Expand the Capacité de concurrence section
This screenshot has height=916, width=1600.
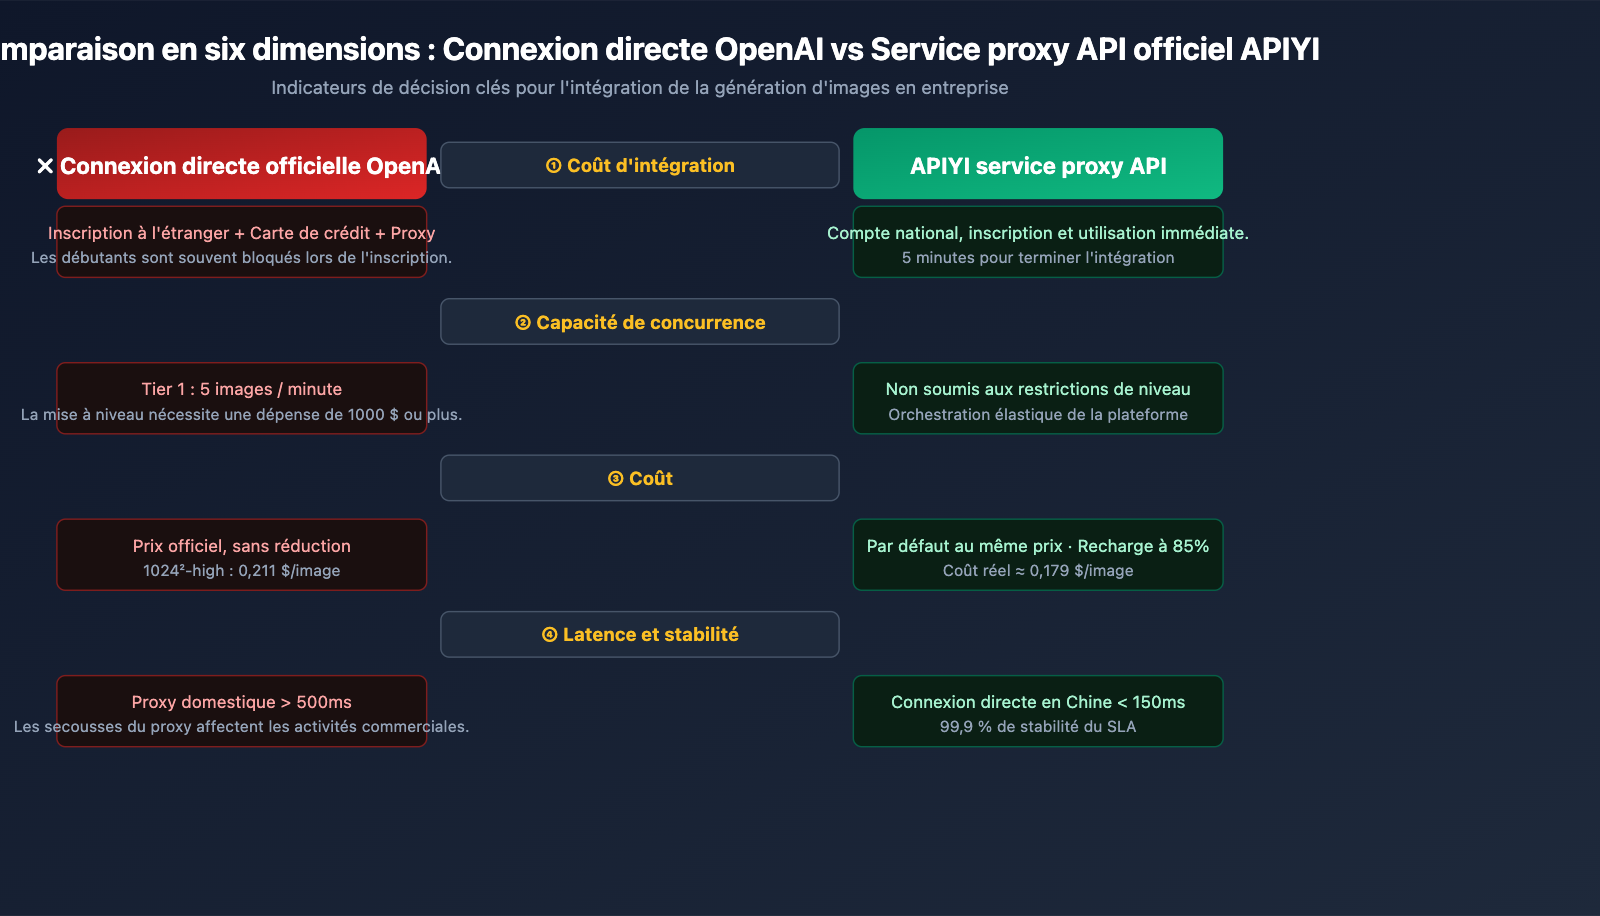coord(640,322)
